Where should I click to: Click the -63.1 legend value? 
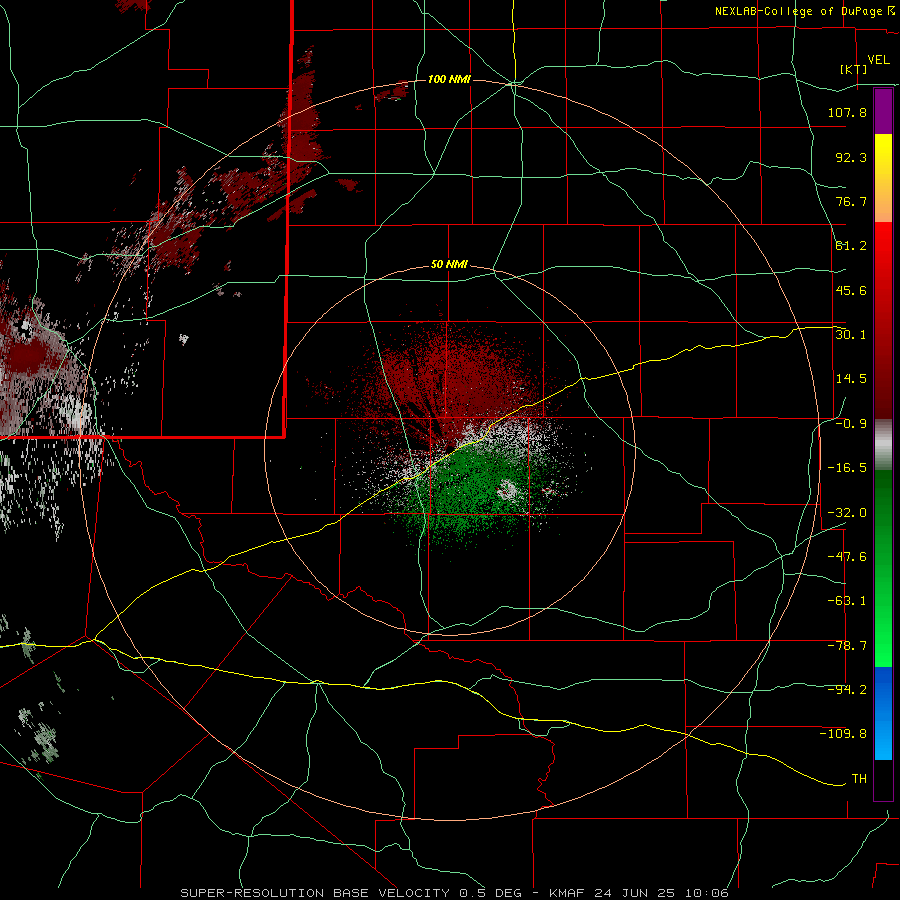[847, 601]
